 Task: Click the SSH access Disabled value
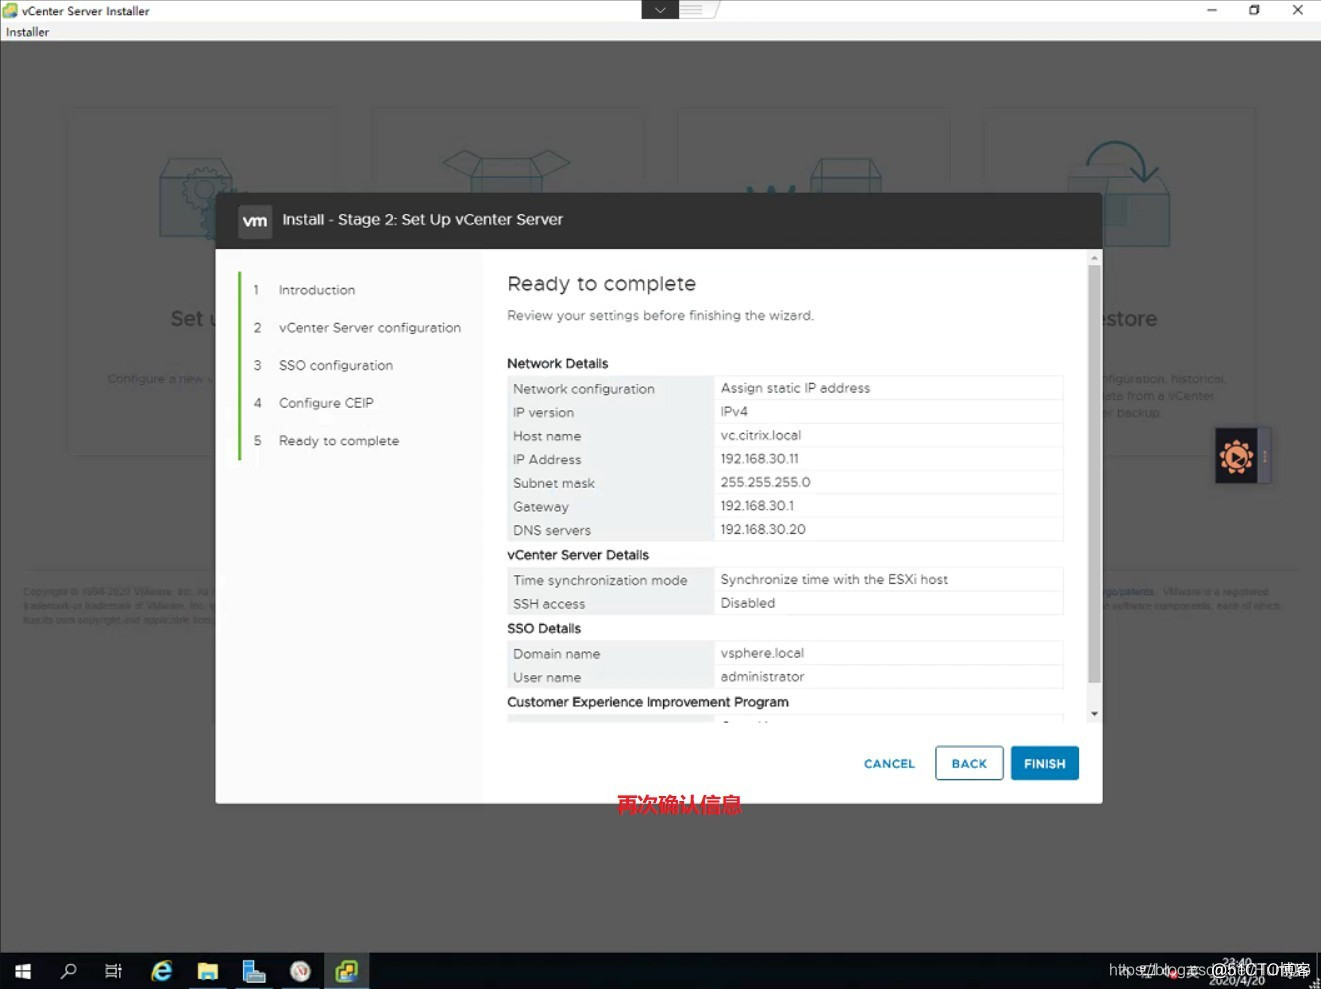pos(748,603)
